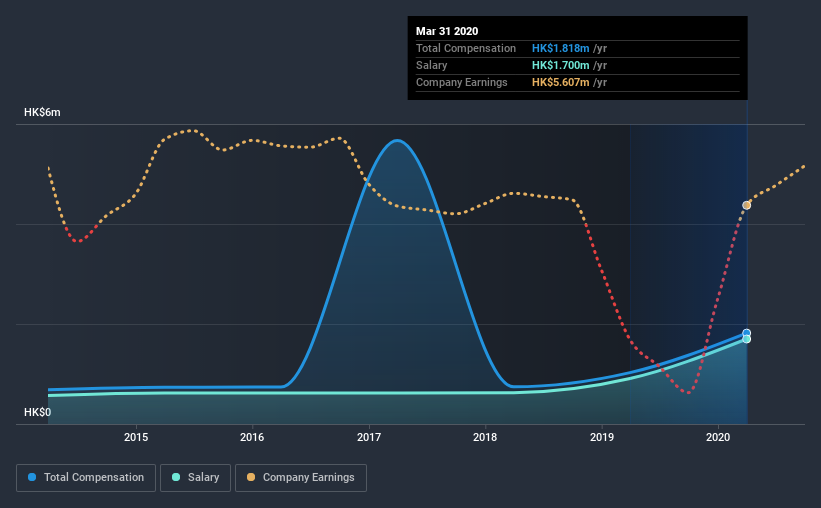Click the HK$1.818m total compensation value
The image size is (821, 508).
click(x=561, y=48)
